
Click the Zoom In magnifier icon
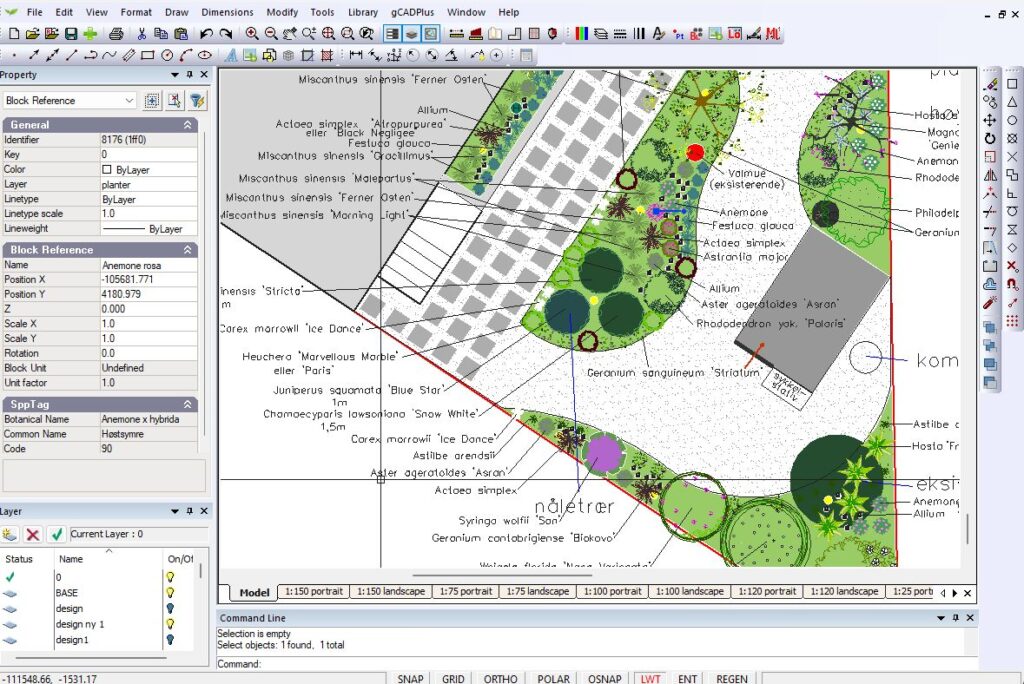(251, 33)
